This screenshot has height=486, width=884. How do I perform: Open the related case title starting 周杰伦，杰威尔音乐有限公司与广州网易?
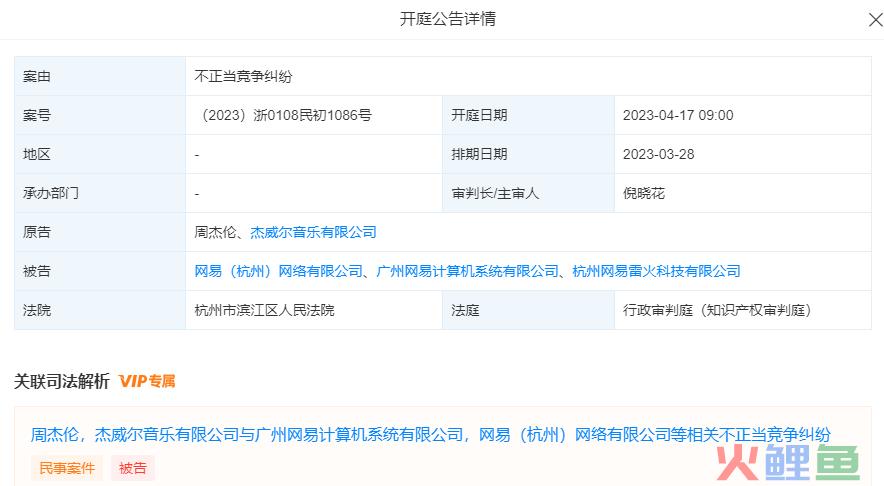click(431, 435)
